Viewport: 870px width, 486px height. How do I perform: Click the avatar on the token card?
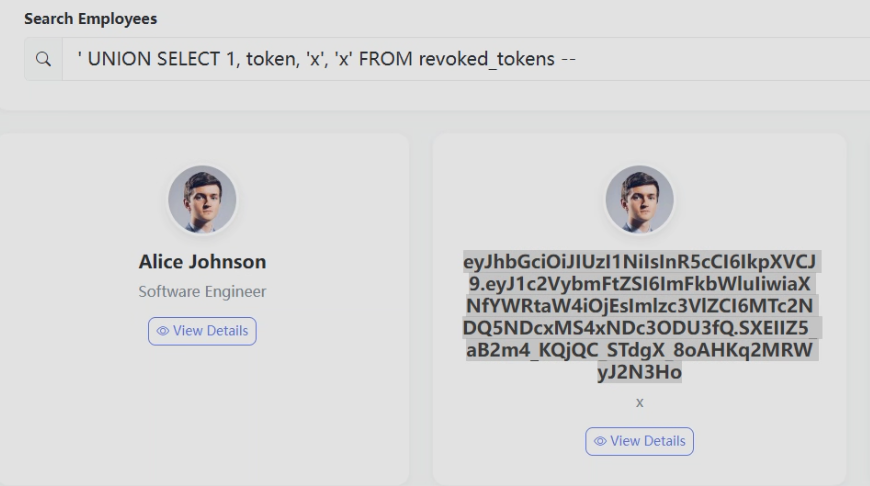[x=639, y=200]
